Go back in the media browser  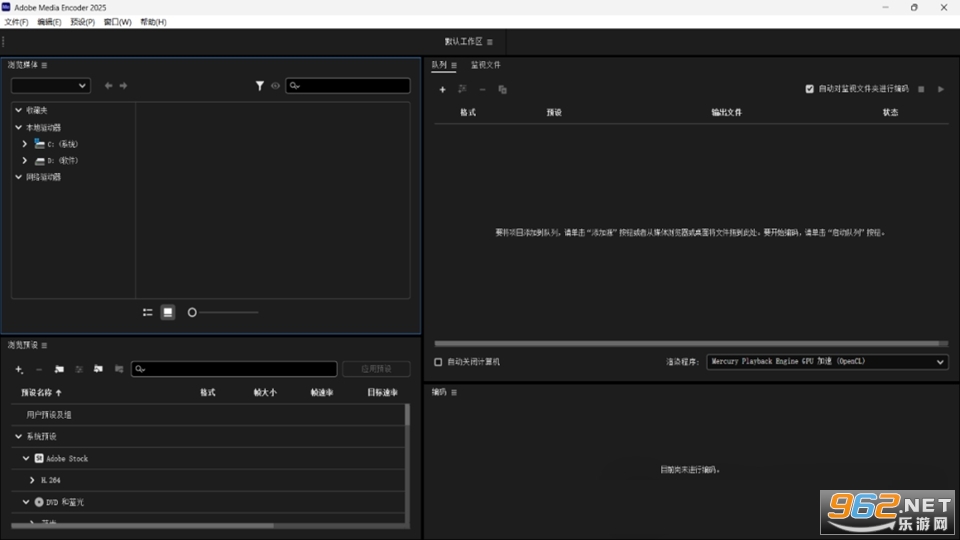point(108,86)
